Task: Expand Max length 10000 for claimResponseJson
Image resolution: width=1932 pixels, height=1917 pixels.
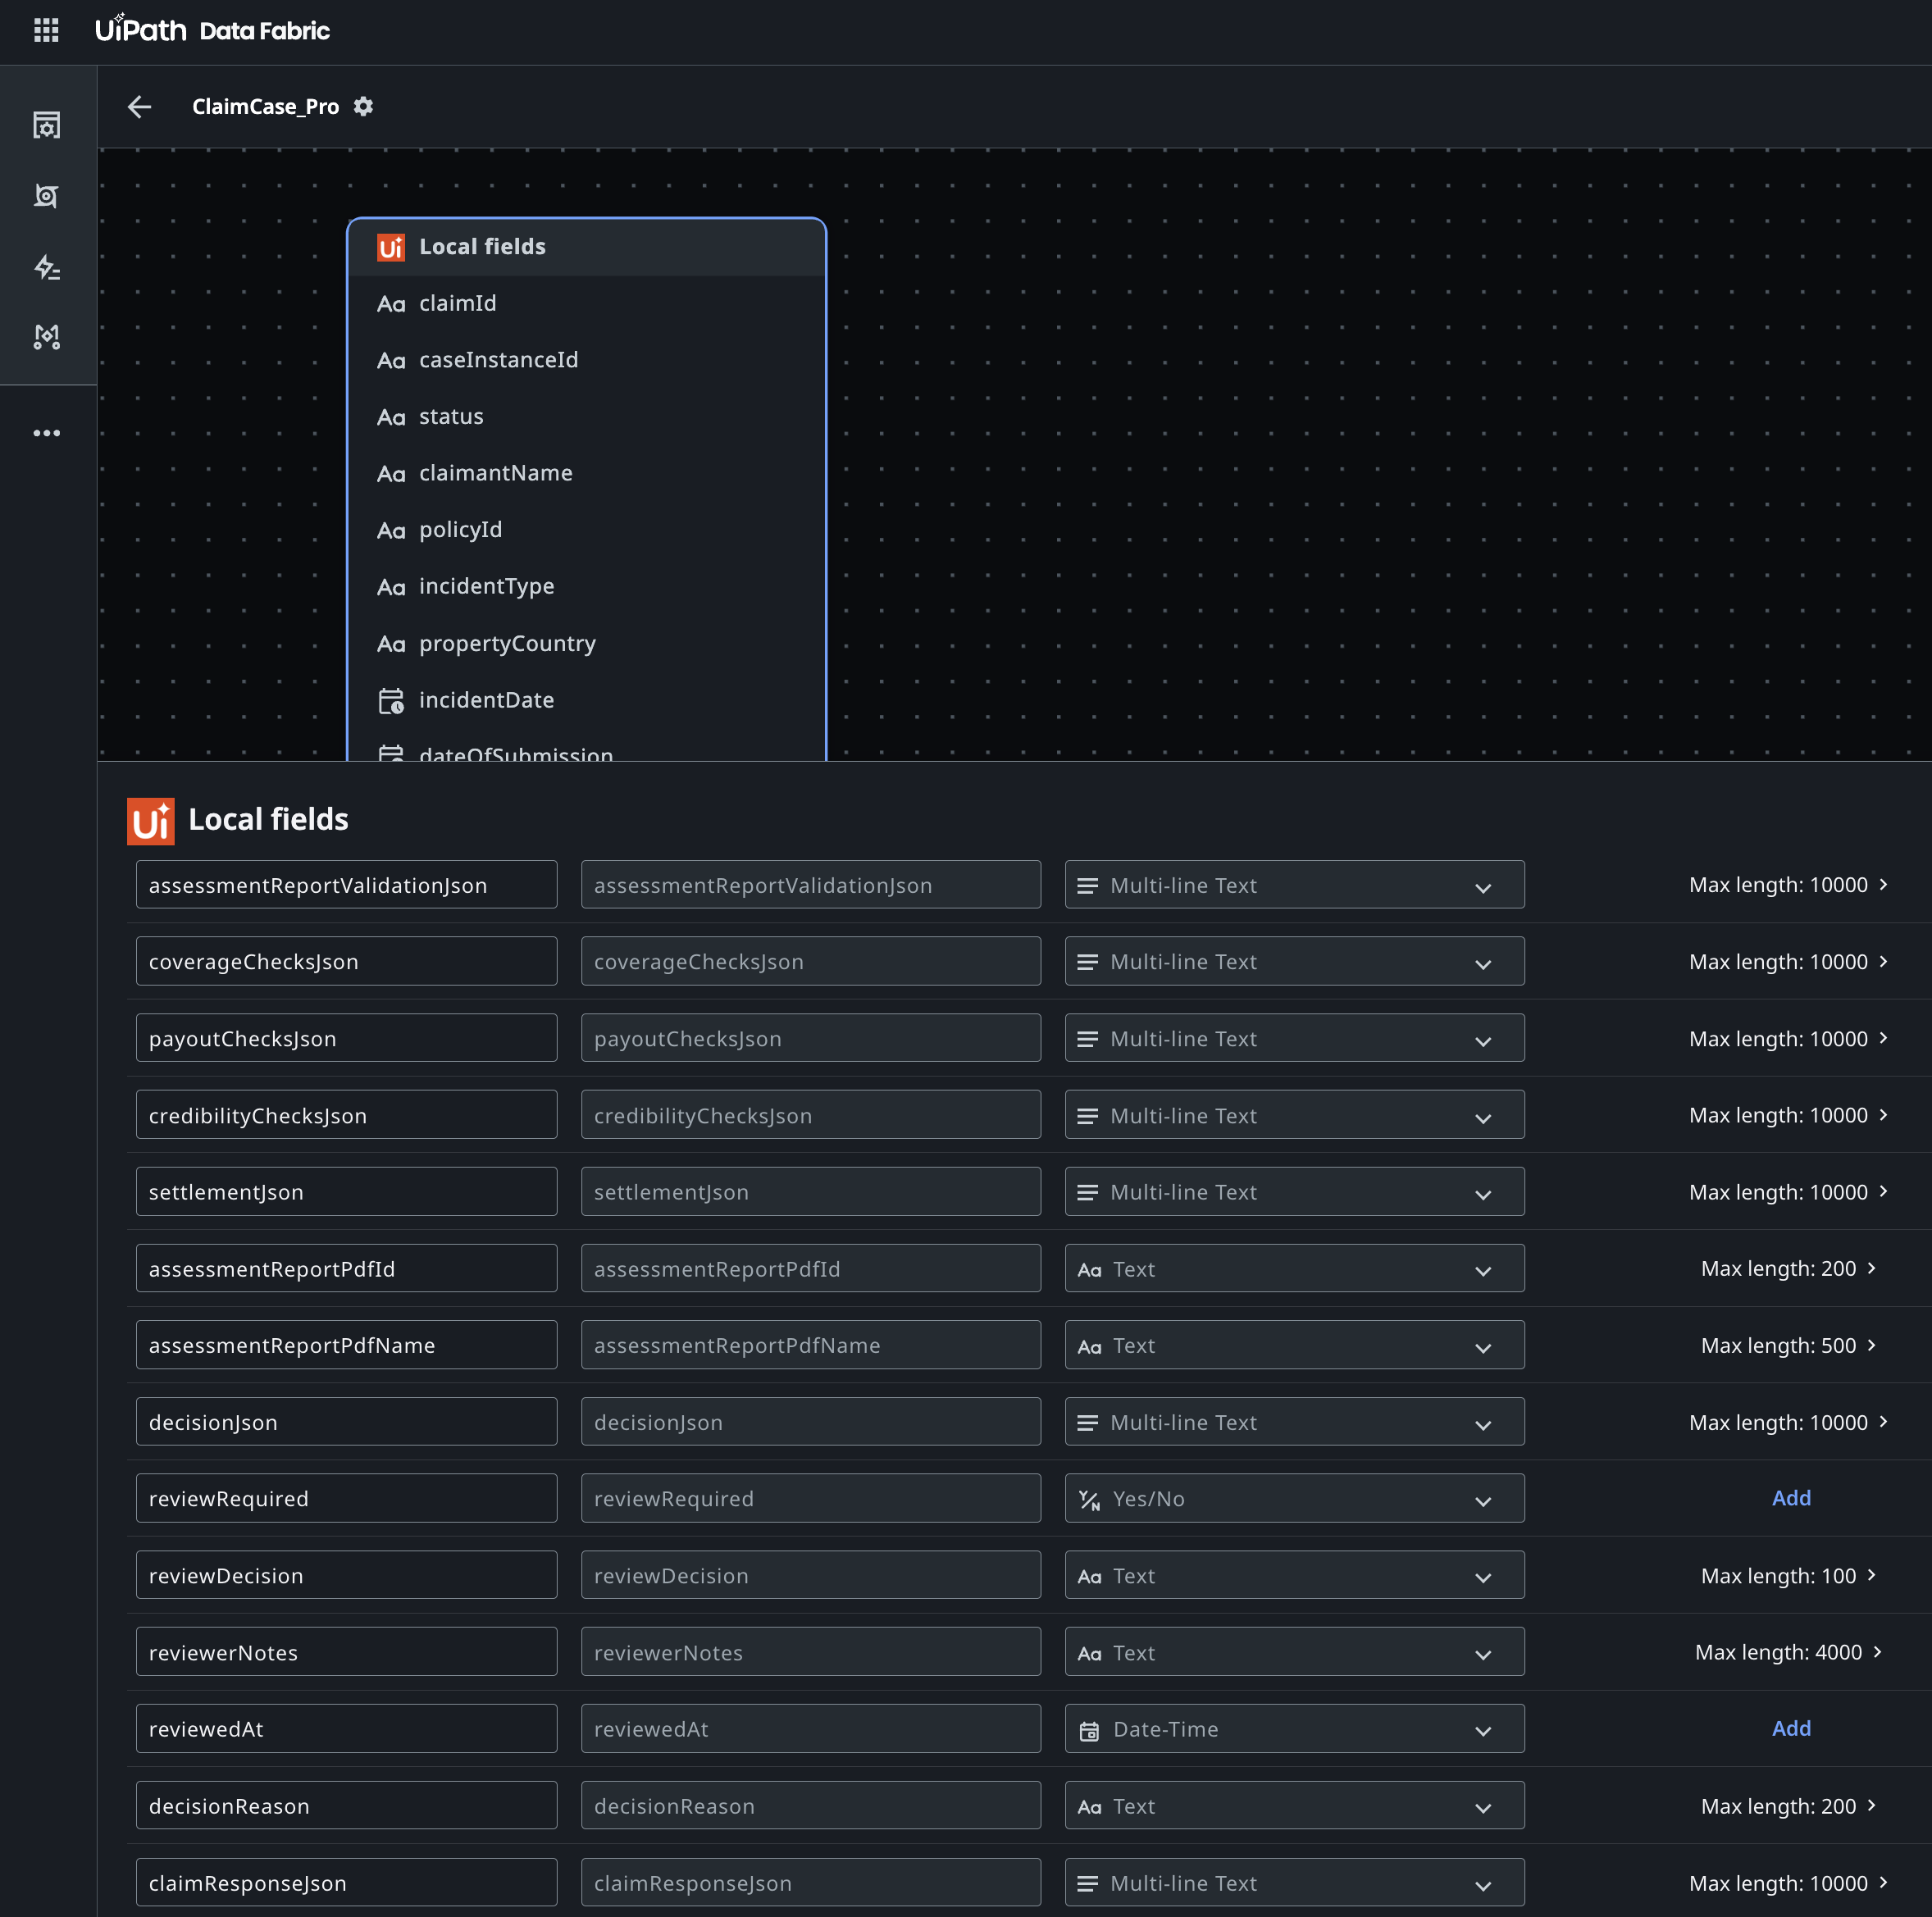Action: (1789, 1883)
